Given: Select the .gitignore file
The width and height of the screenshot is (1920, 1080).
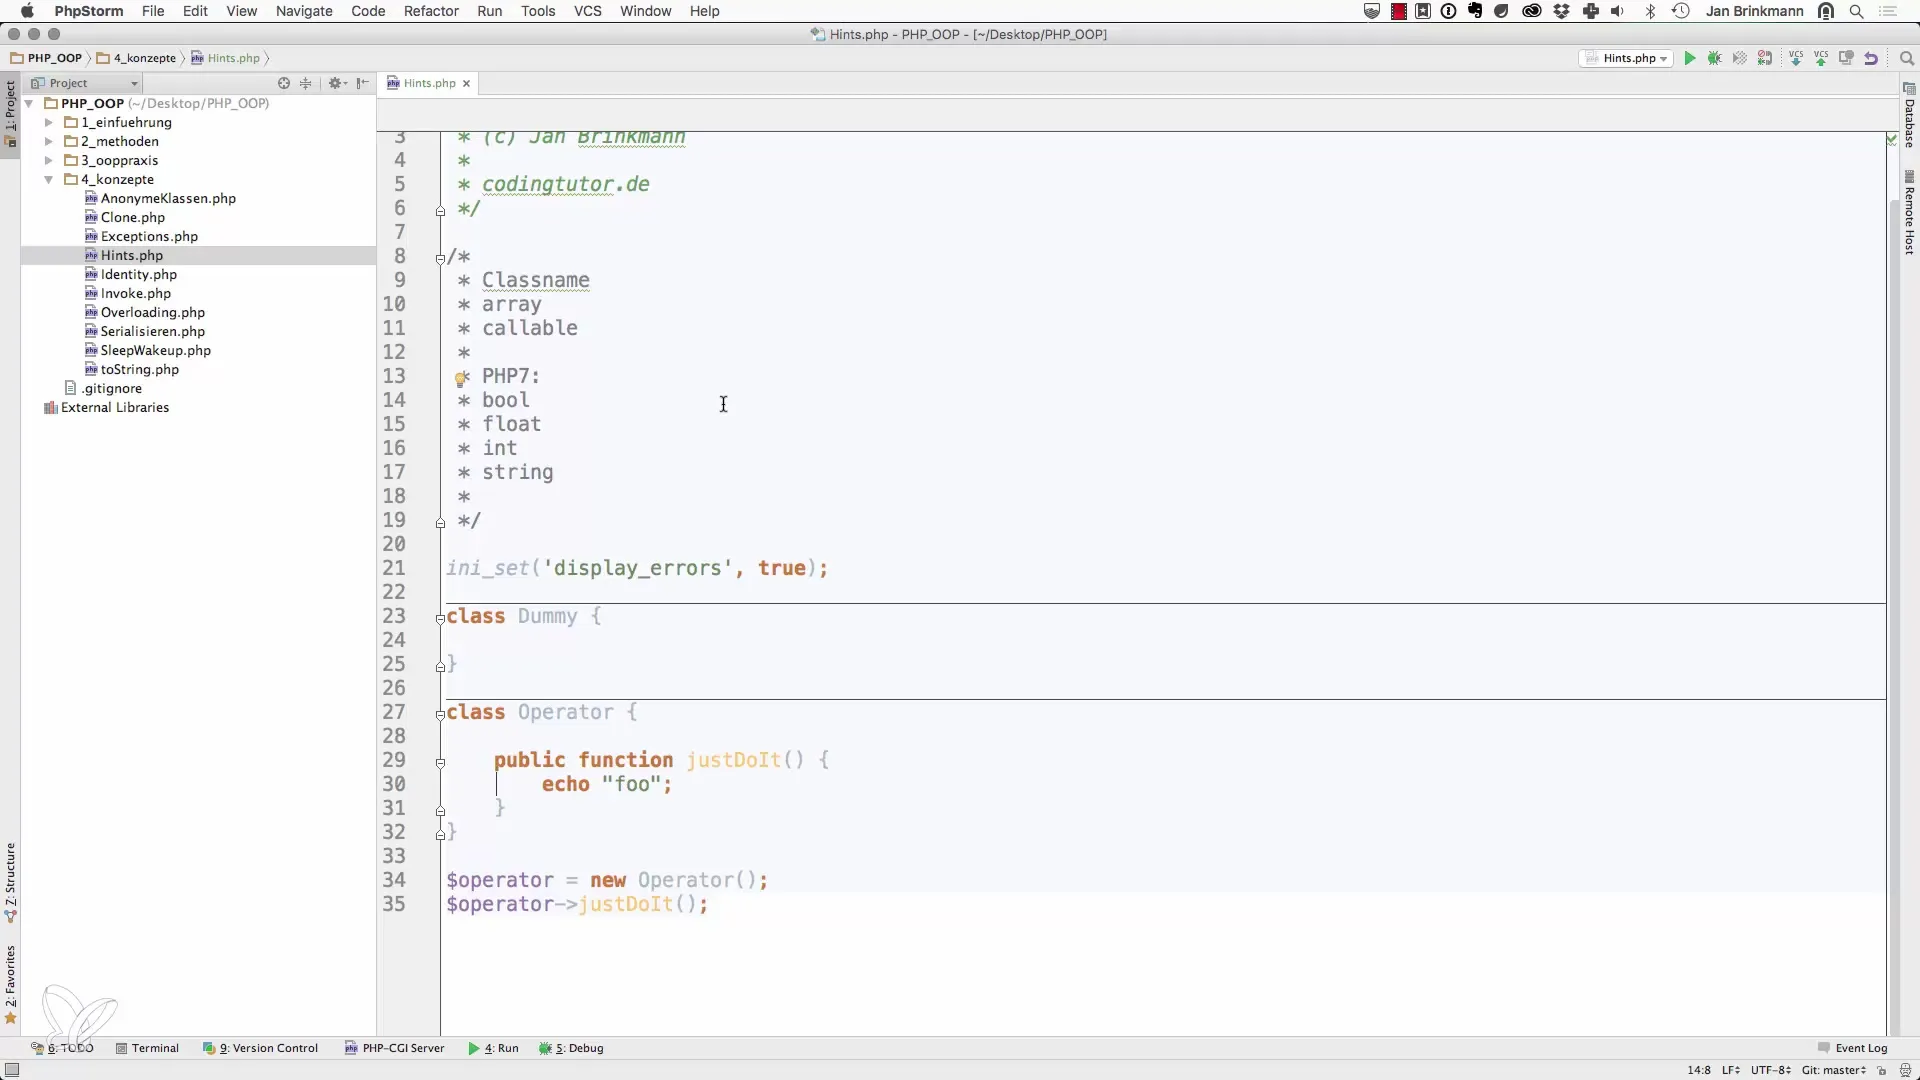Looking at the screenshot, I should click(x=111, y=388).
